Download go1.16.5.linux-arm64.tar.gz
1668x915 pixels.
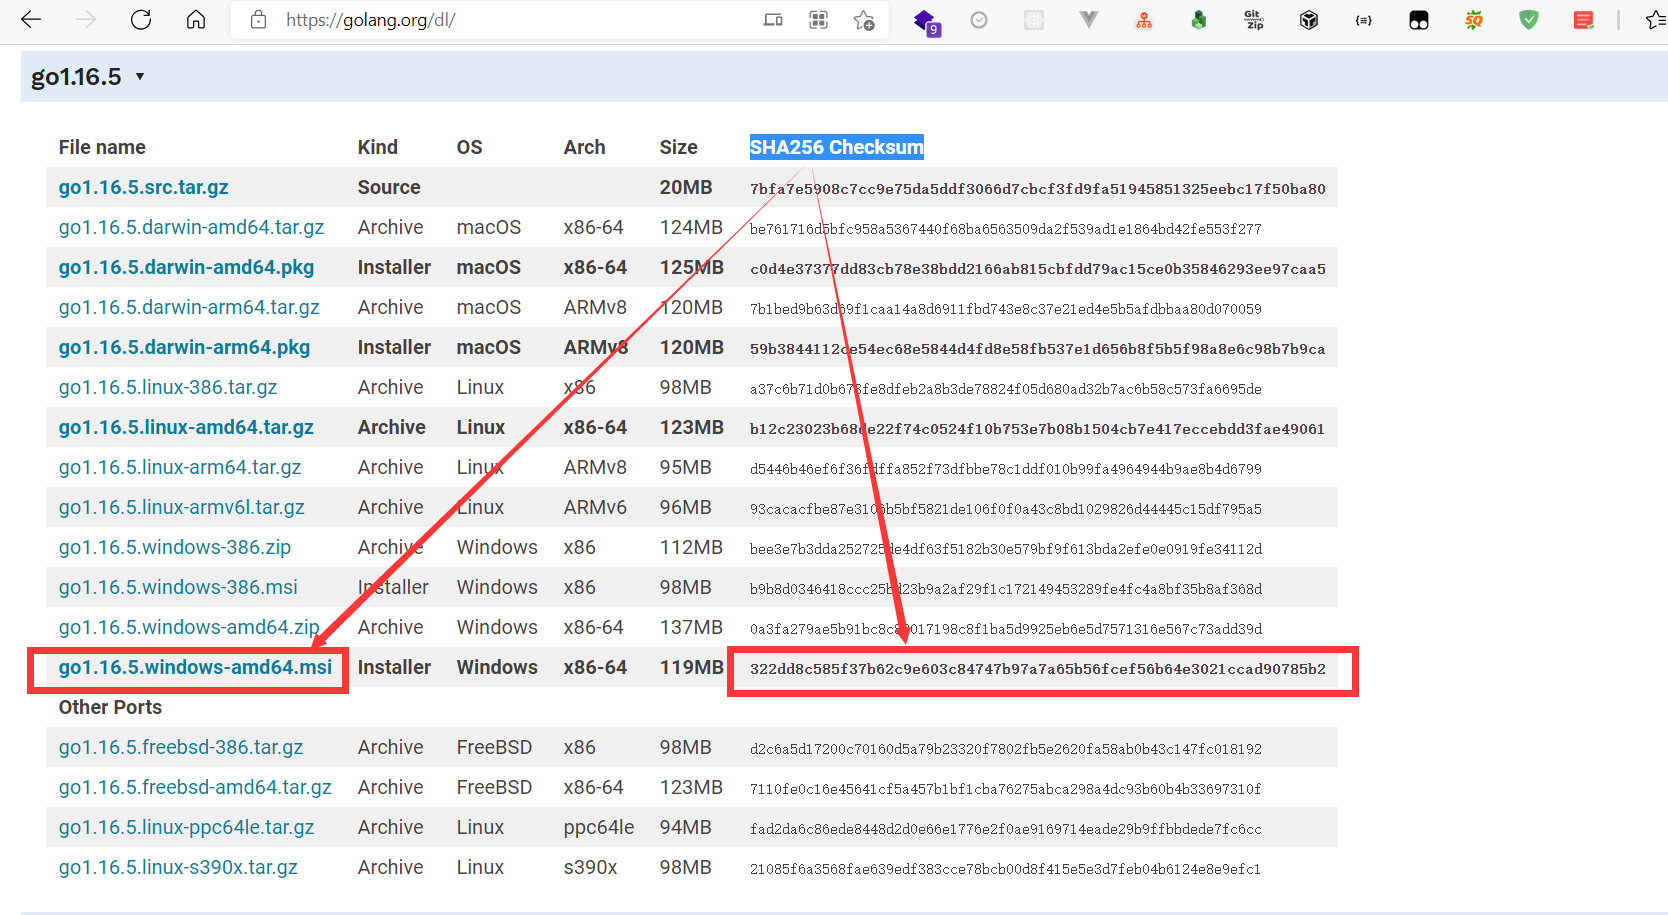coord(180,467)
